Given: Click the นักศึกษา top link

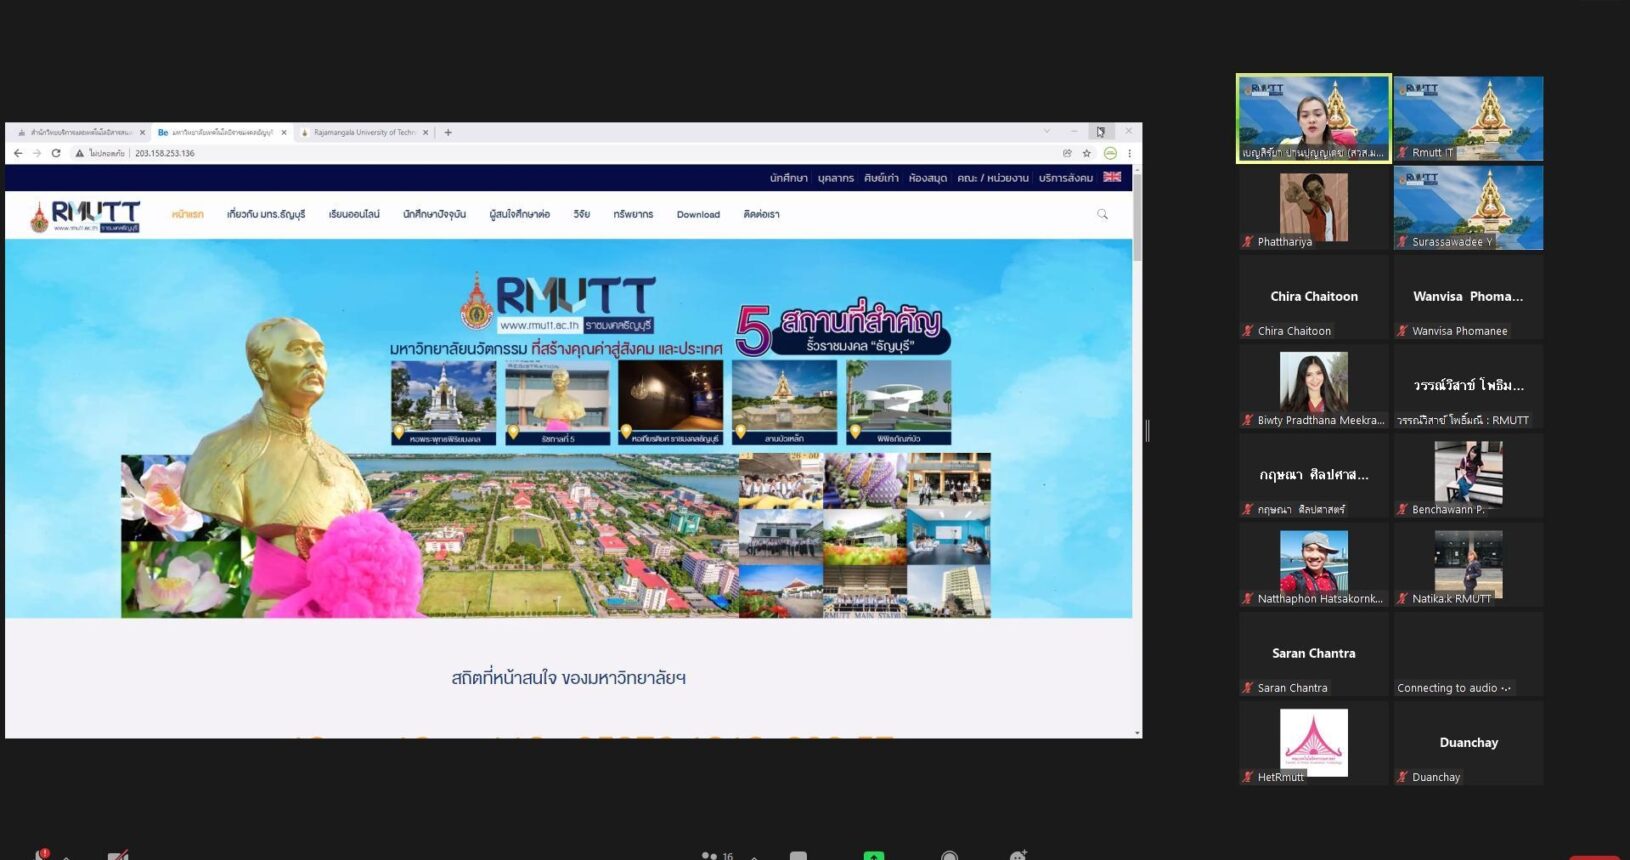Looking at the screenshot, I should 788,178.
